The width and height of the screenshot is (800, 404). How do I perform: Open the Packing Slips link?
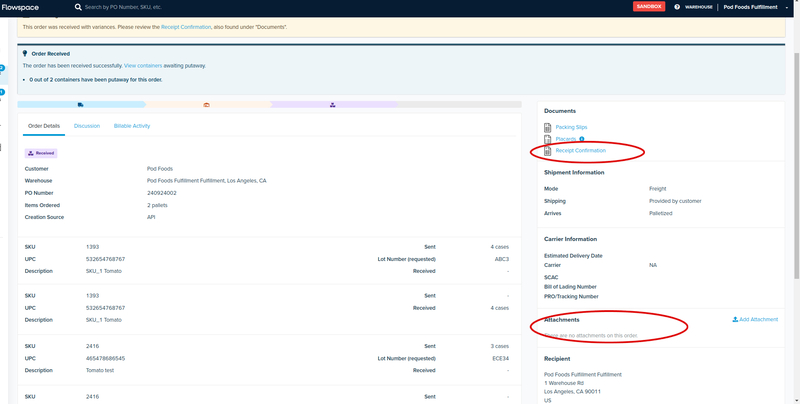pos(571,127)
